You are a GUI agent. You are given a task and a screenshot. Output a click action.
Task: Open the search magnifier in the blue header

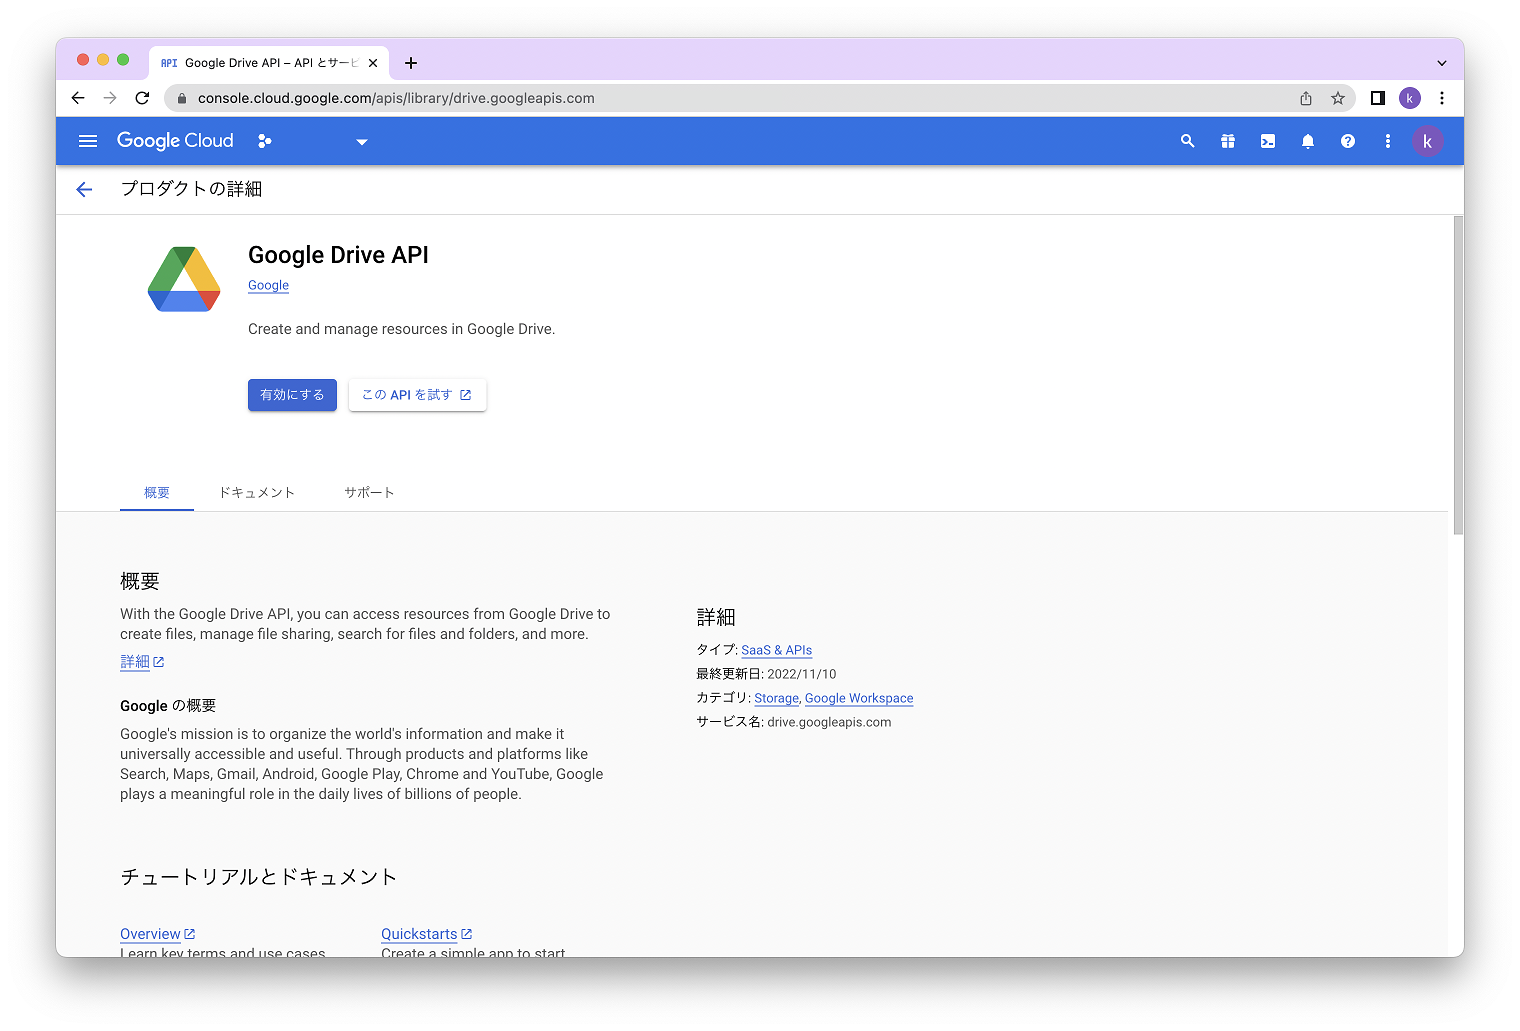[x=1187, y=141]
